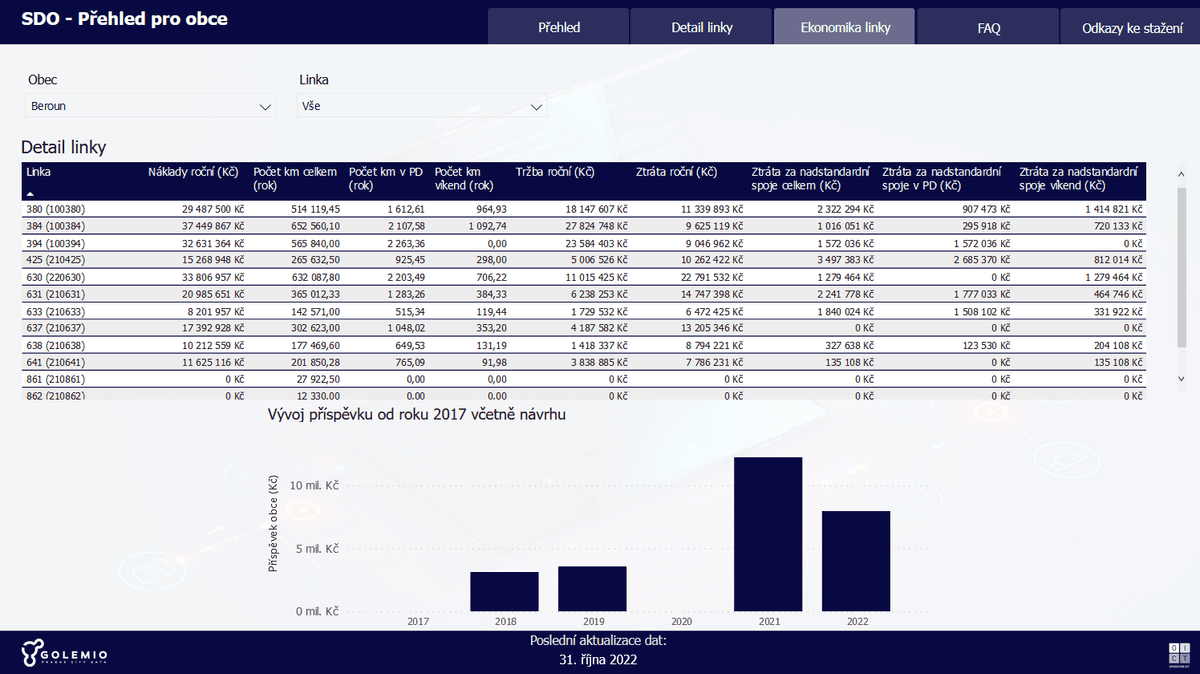Select the 2022 bar in contribution chart
1200x674 pixels.
[x=856, y=560]
